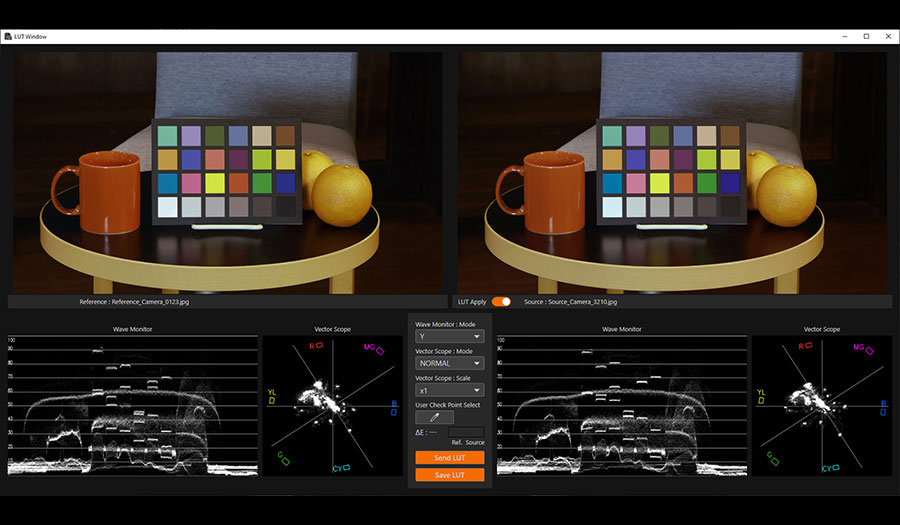This screenshot has width=900, height=525.
Task: Toggle the LUT Apply switch
Action: point(501,302)
